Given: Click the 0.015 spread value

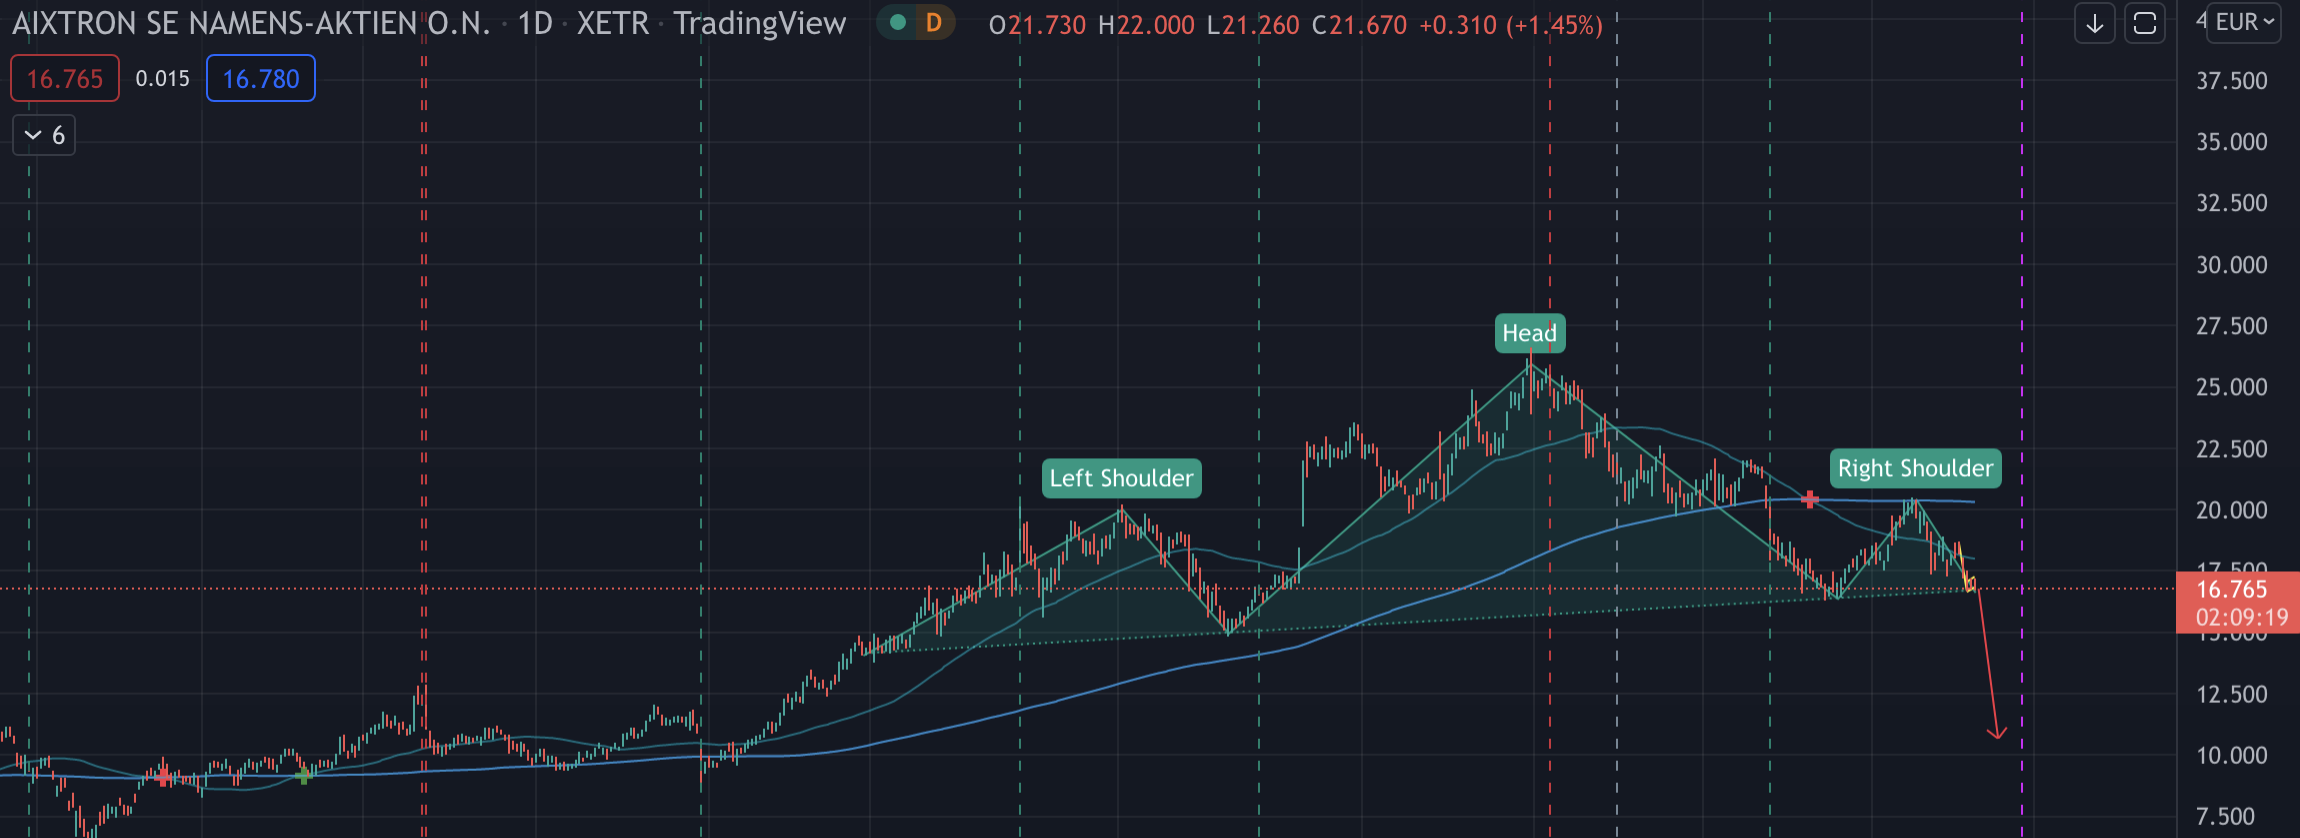Looking at the screenshot, I should [162, 79].
